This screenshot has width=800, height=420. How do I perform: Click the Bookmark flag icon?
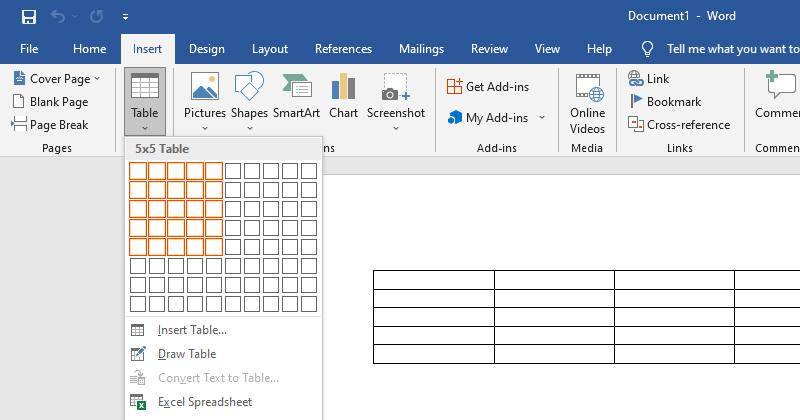coord(636,102)
